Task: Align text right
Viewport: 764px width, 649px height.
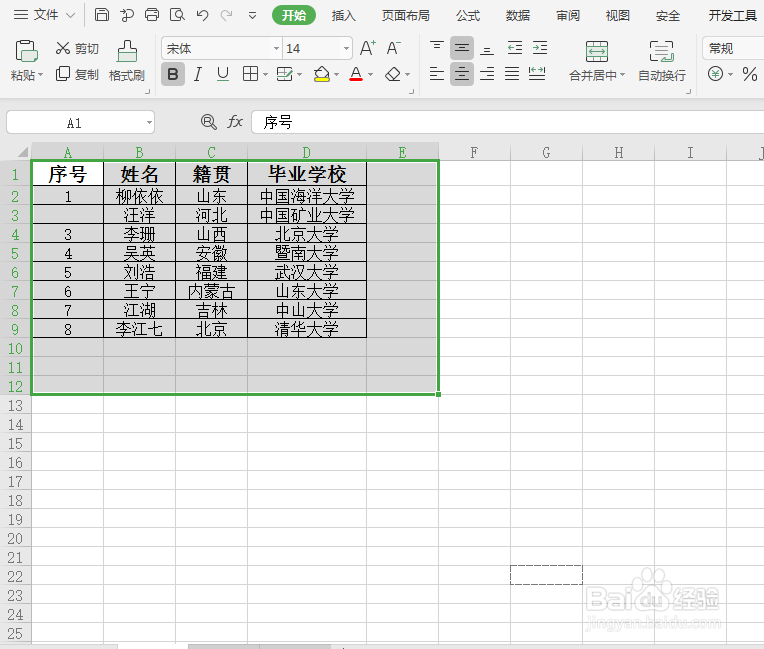Action: click(487, 74)
